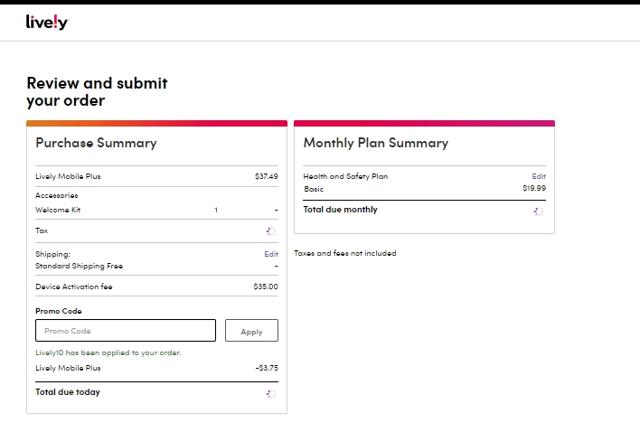Click the Welcome Kit accessory row

[x=157, y=210]
